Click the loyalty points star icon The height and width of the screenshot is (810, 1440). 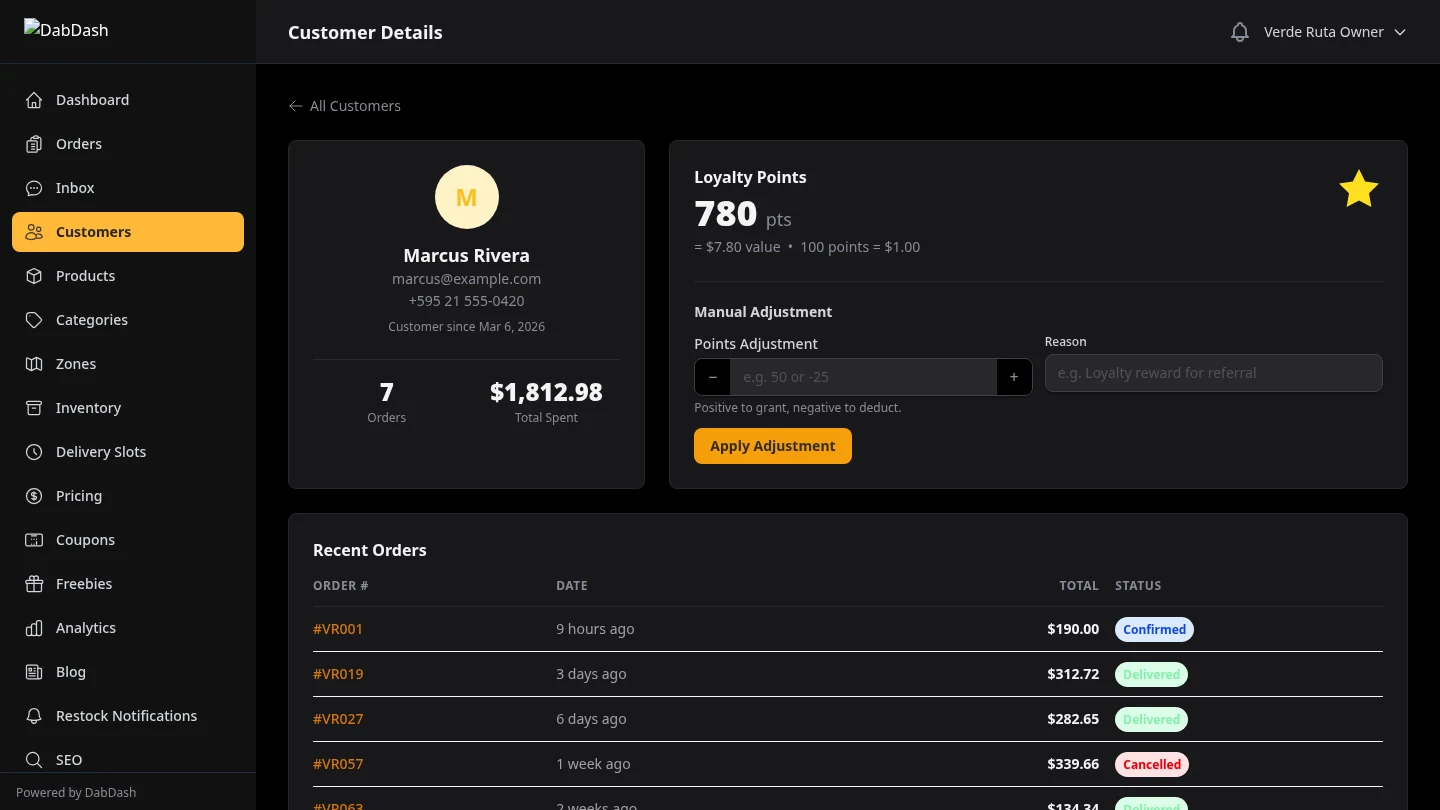coord(1358,188)
